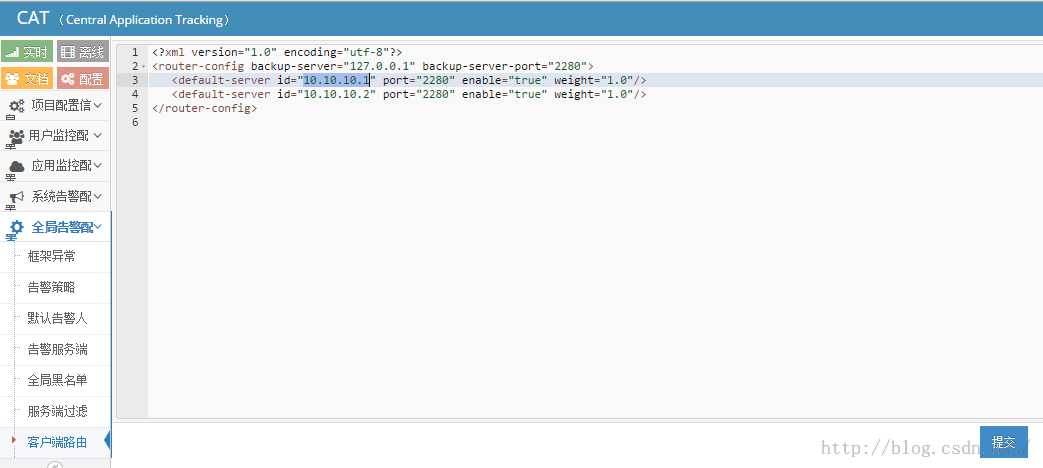The width and height of the screenshot is (1043, 468).
Task: Click the 用户监控配置 menu label
Action: coord(59,135)
